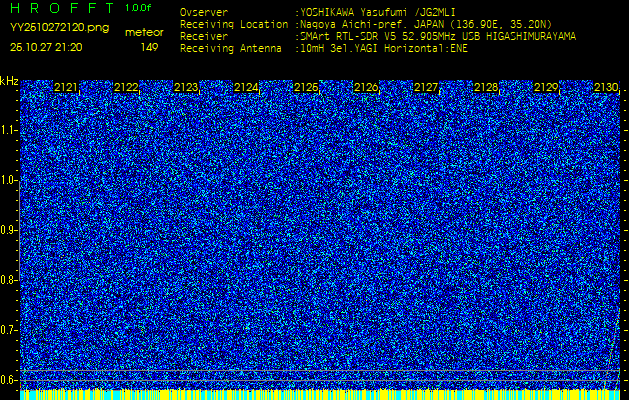Click the time marker 2130
The image size is (629, 400).
point(606,87)
